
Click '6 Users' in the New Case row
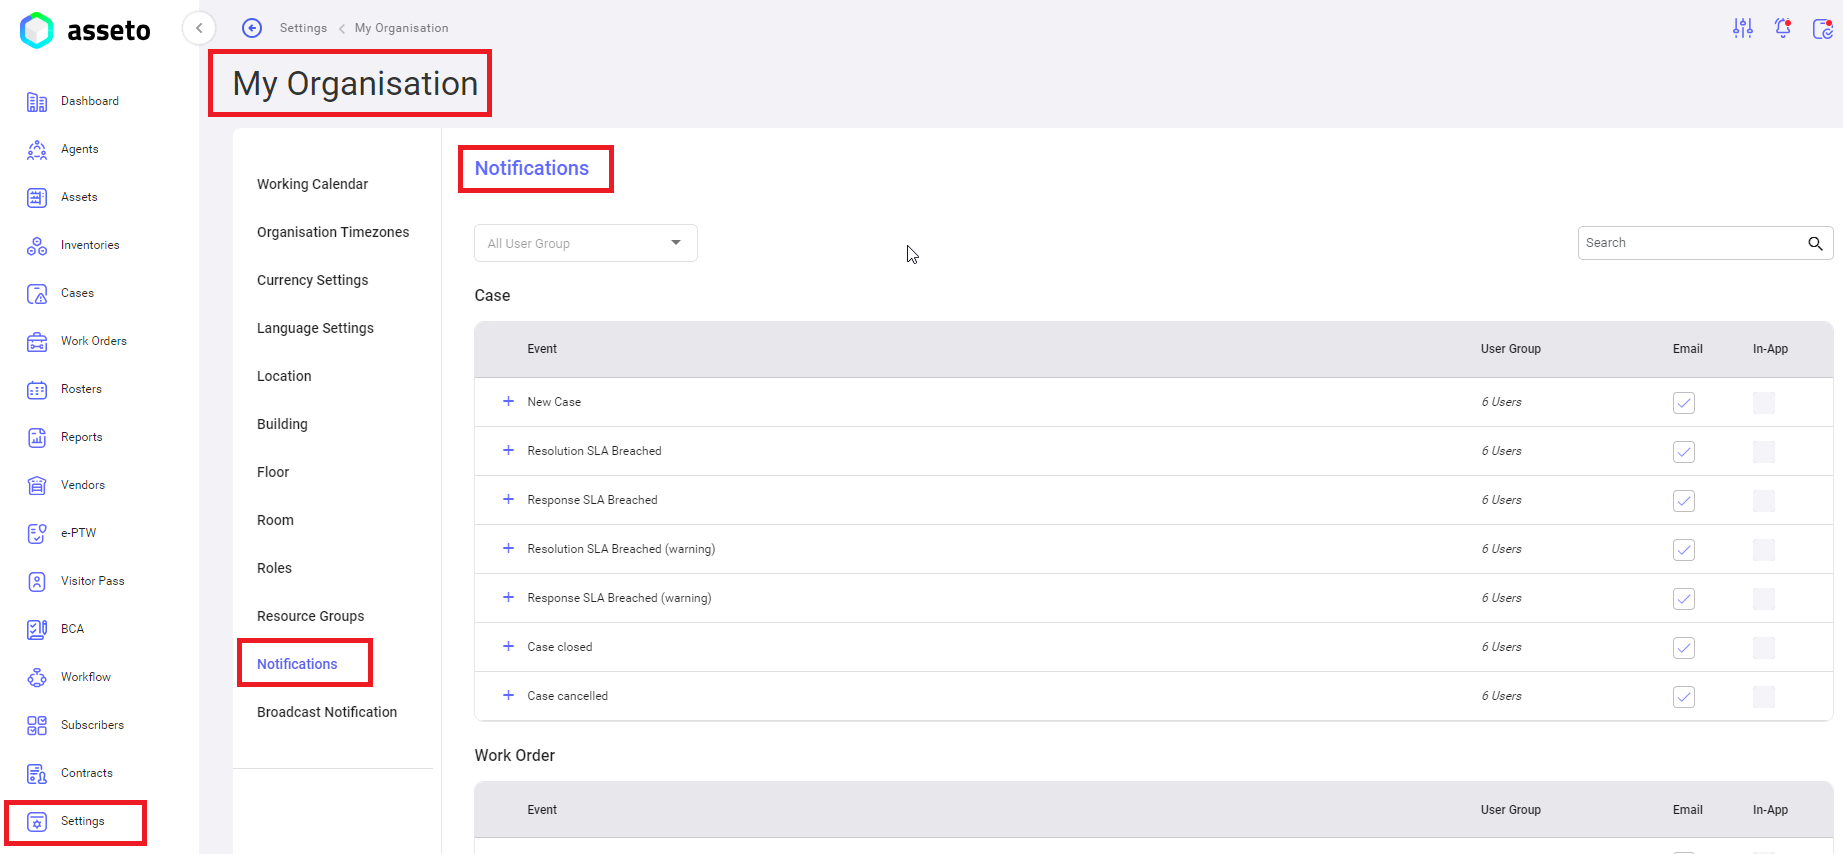point(1501,402)
